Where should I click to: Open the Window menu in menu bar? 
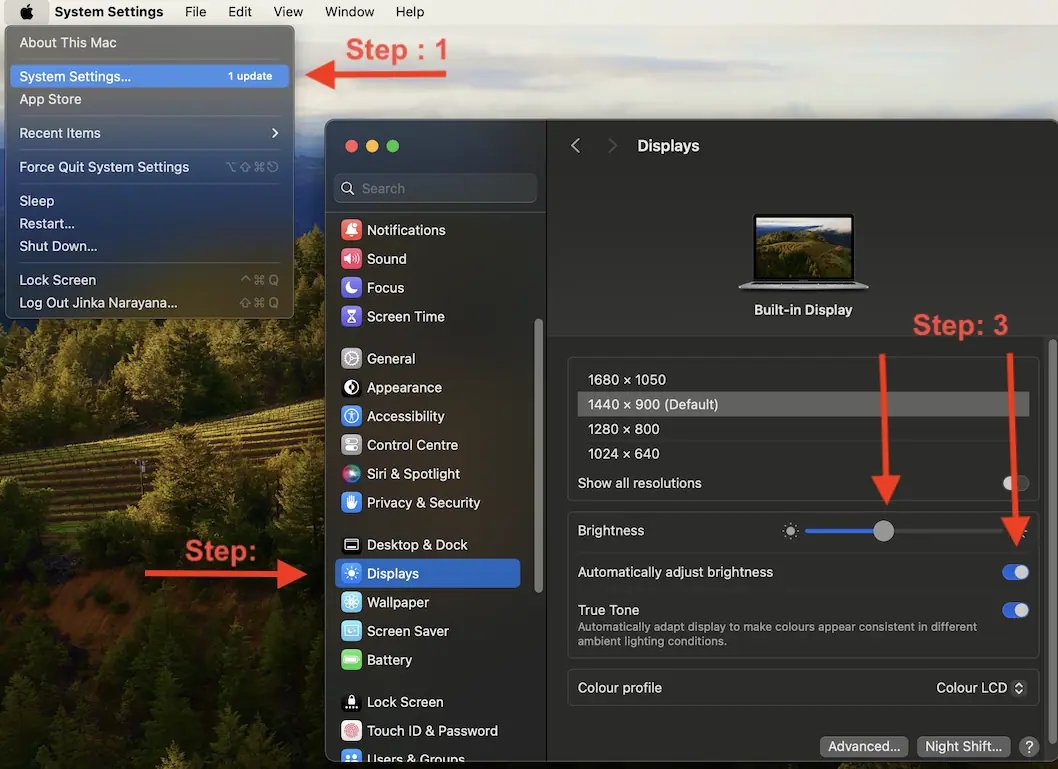tap(349, 12)
